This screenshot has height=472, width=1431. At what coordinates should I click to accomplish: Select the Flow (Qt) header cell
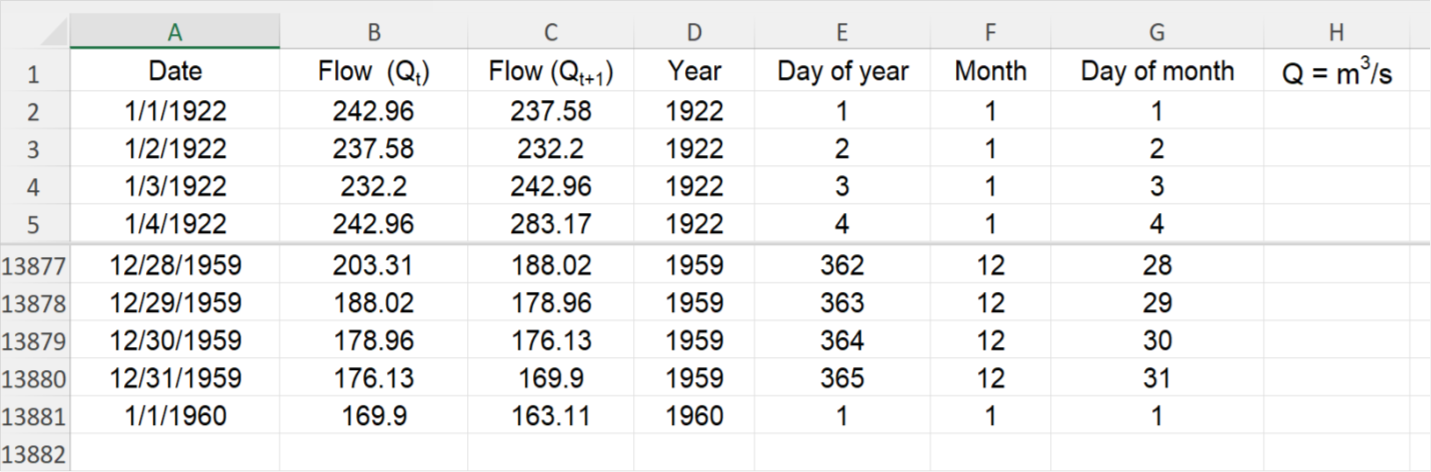373,72
